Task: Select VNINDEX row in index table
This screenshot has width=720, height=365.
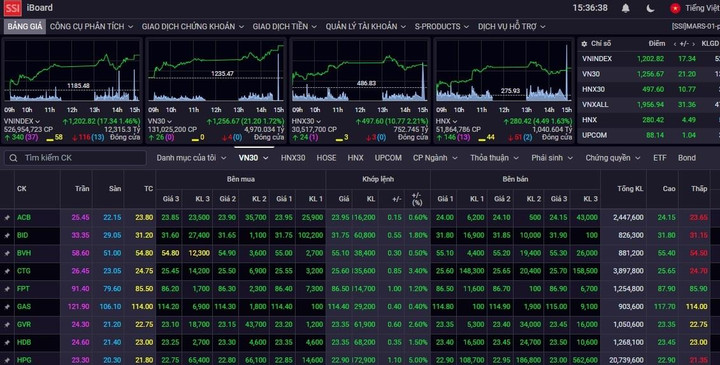Action: (648, 59)
